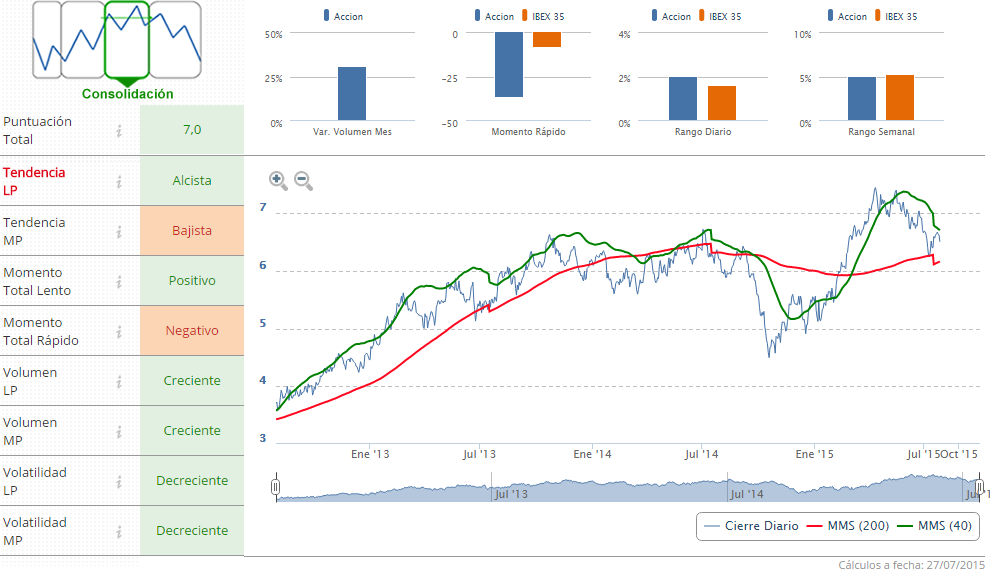Open info icon for Tendencia MP
Image resolution: width=991 pixels, height=584 pixels.
point(119,231)
